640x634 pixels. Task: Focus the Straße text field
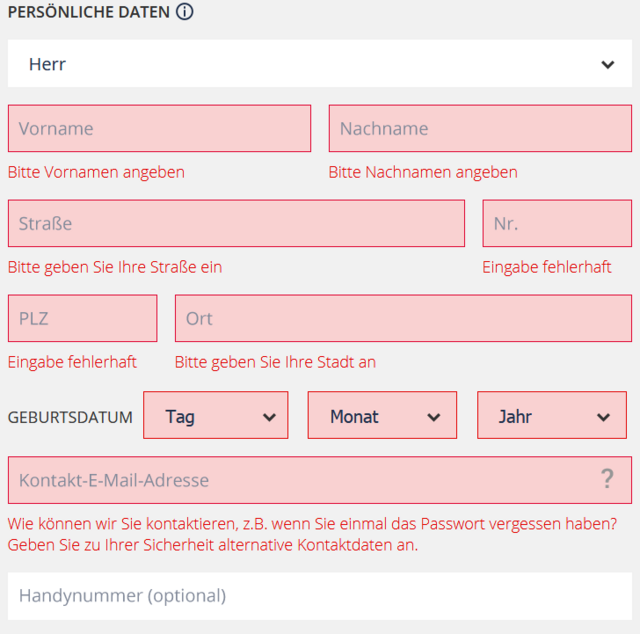tap(236, 223)
